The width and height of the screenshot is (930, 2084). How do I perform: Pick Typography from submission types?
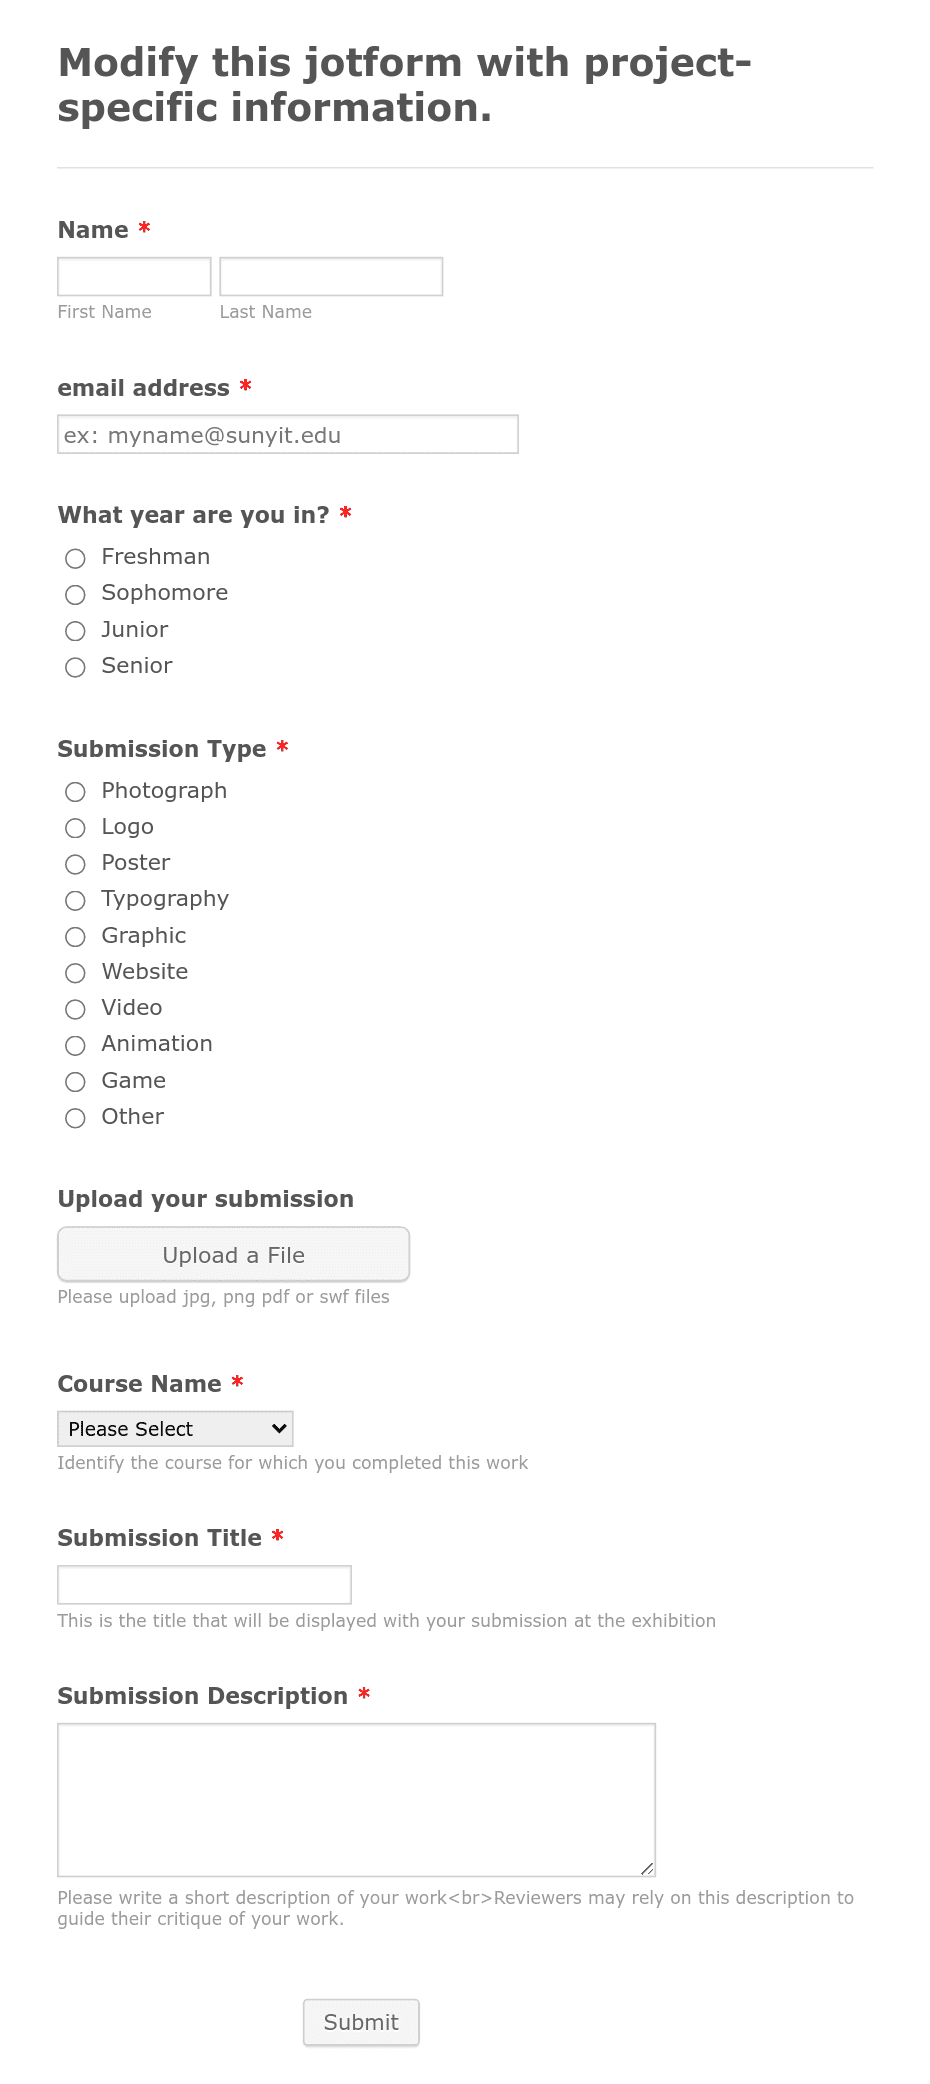pos(75,900)
